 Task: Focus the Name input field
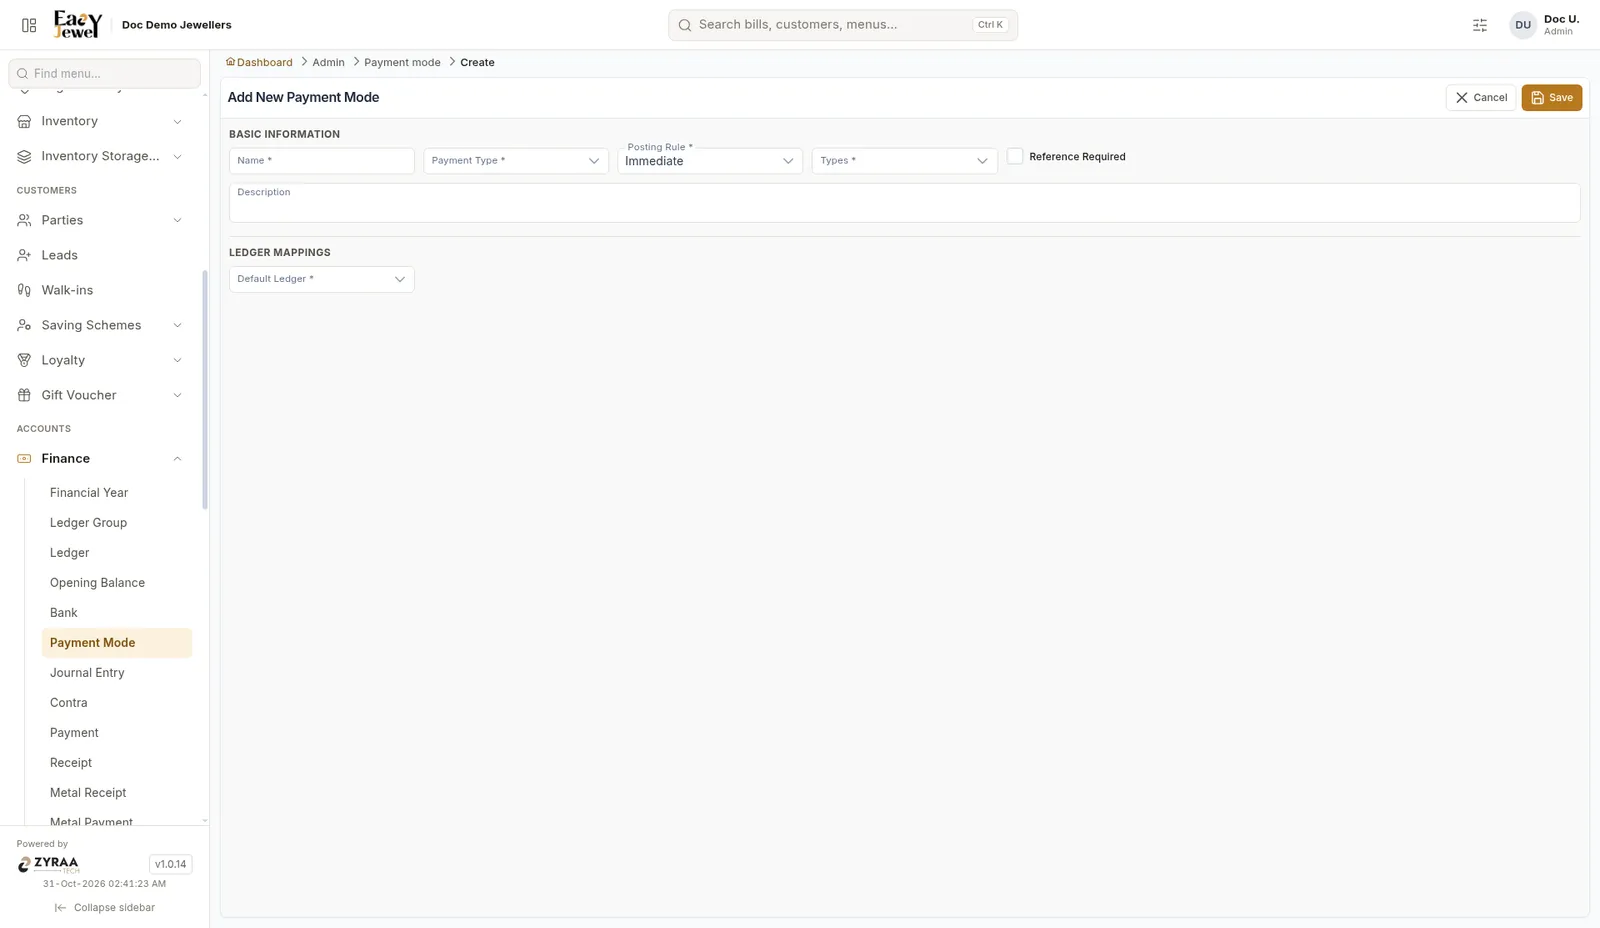322,161
